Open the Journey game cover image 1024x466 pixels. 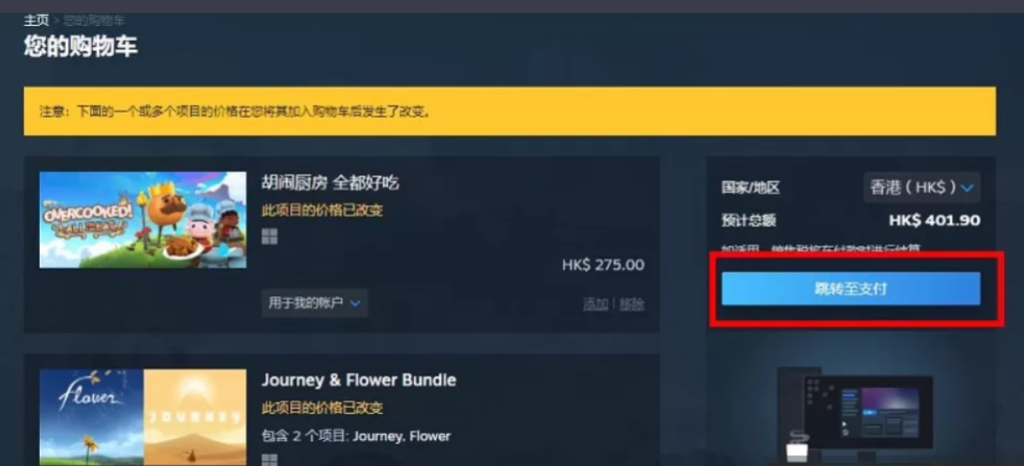coord(195,418)
